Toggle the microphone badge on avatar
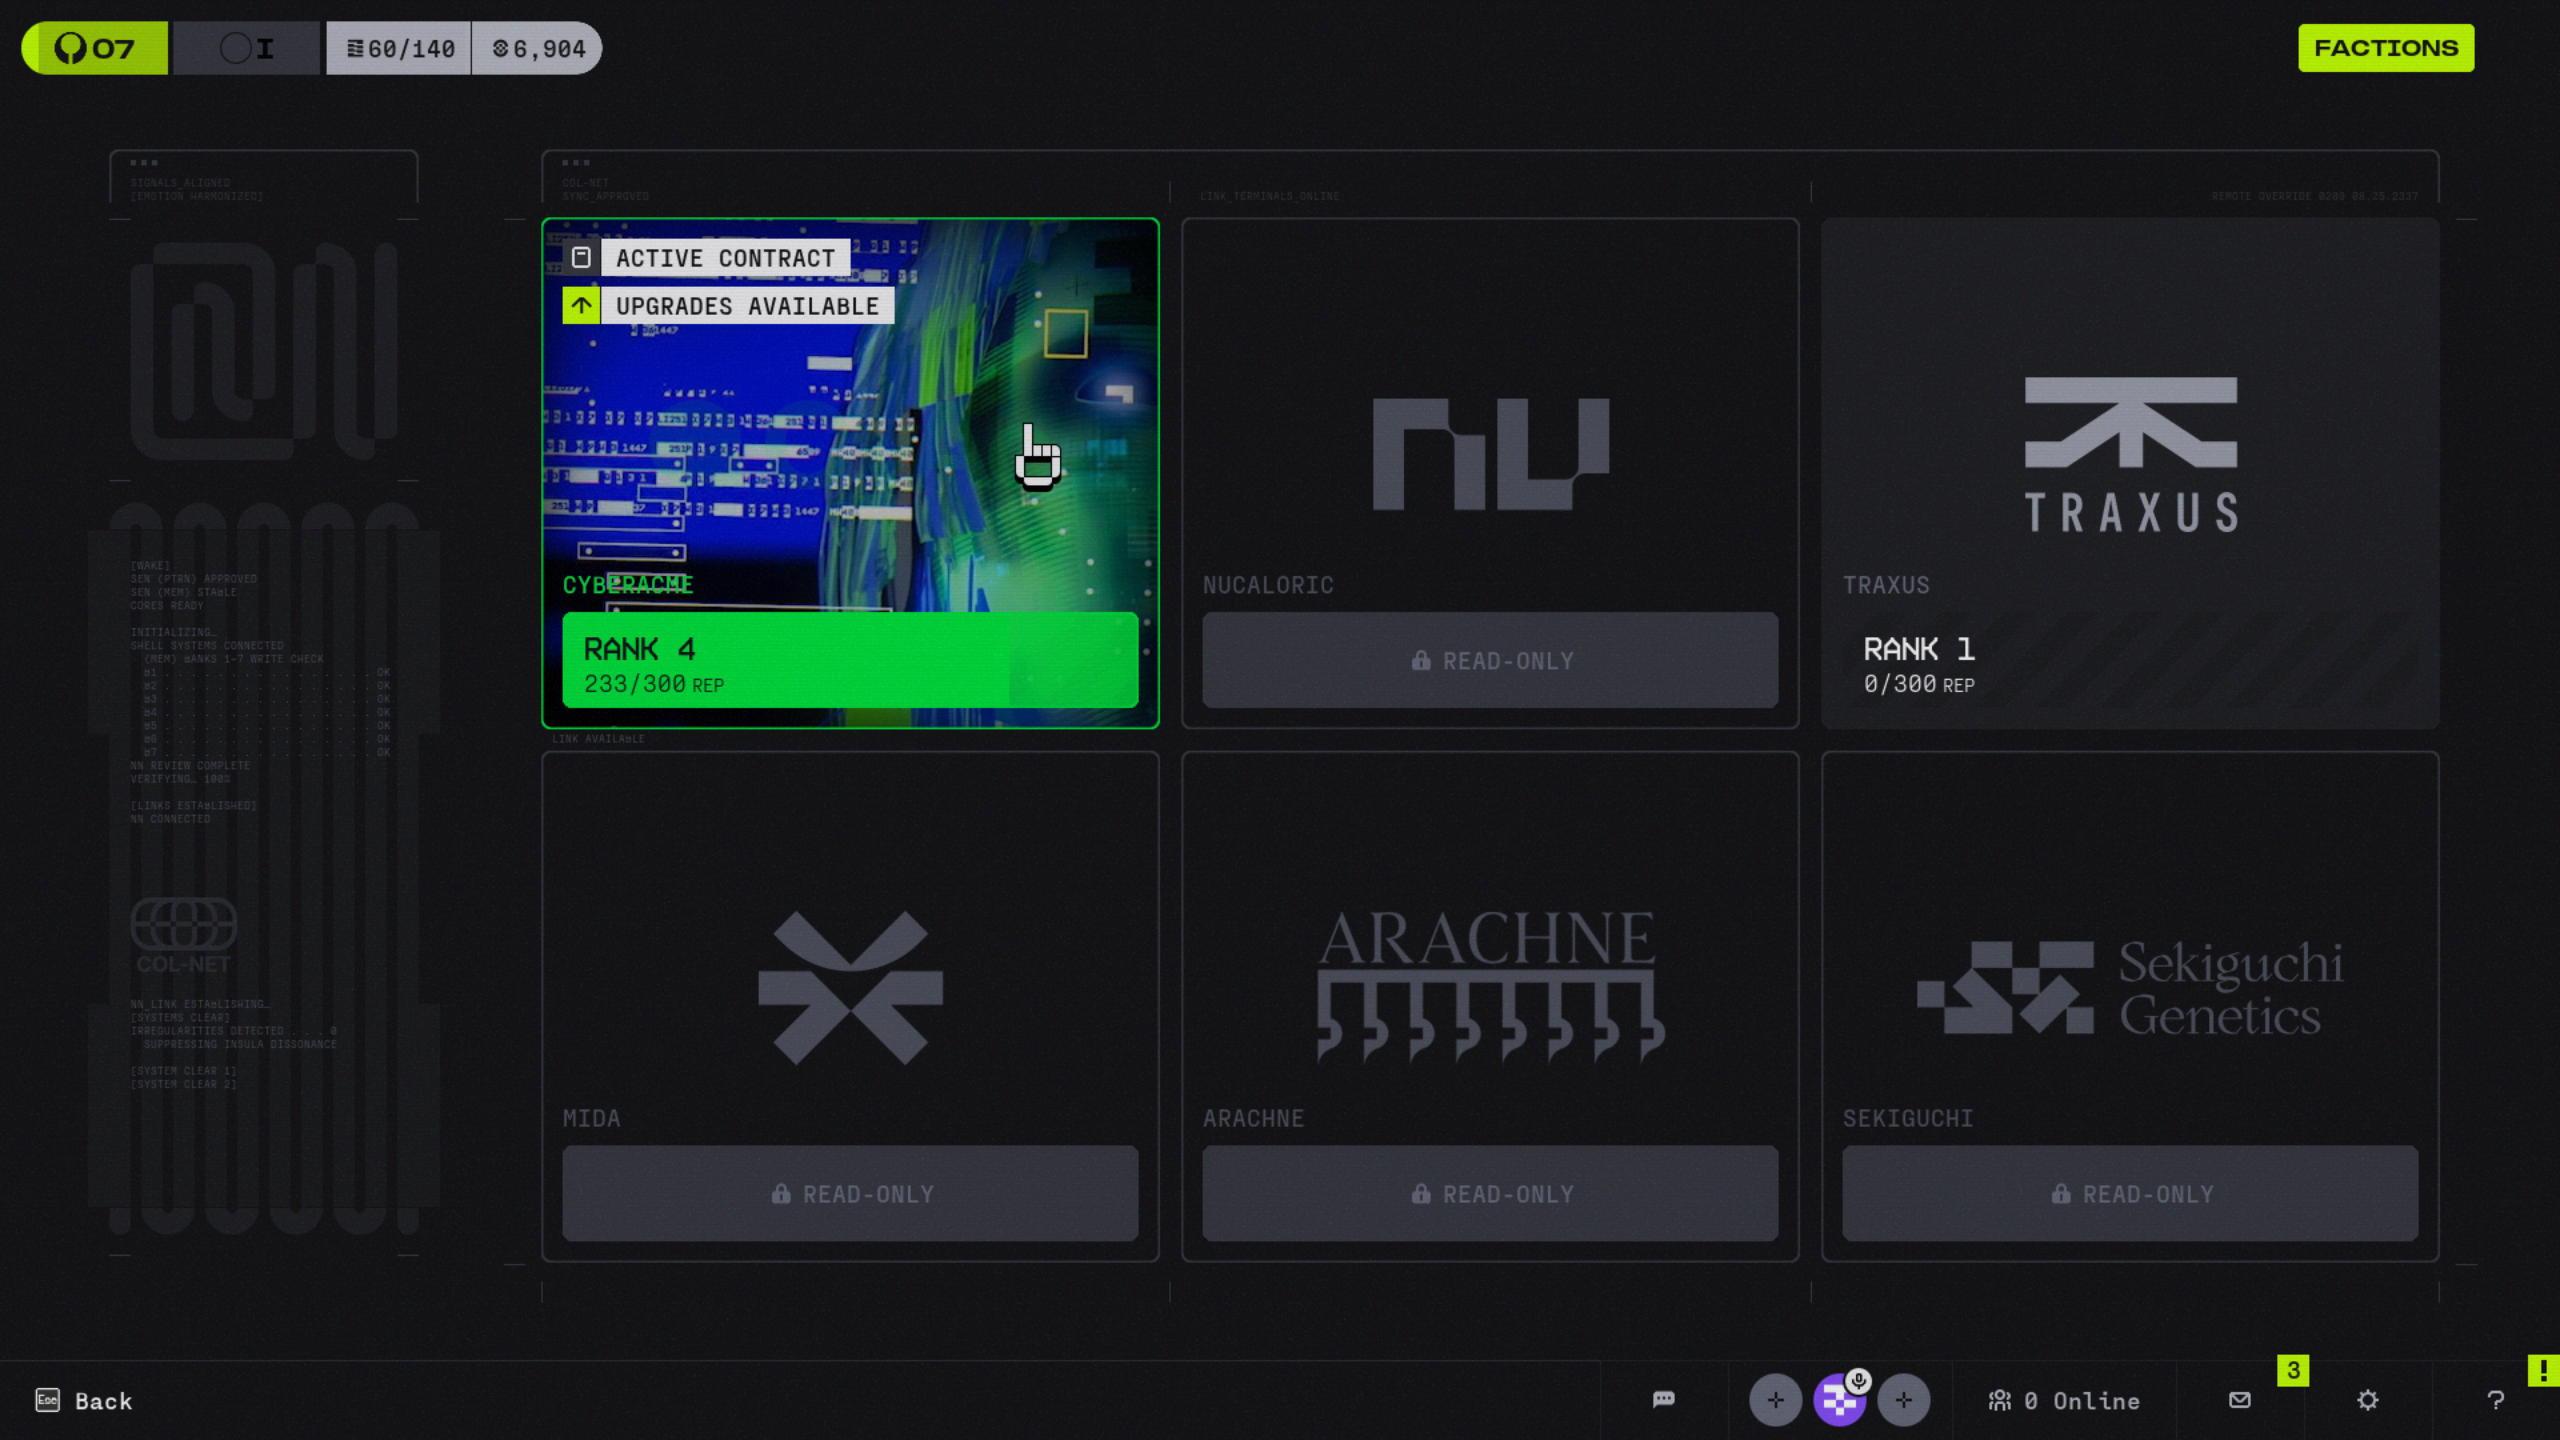2560x1440 pixels. tap(1858, 1381)
